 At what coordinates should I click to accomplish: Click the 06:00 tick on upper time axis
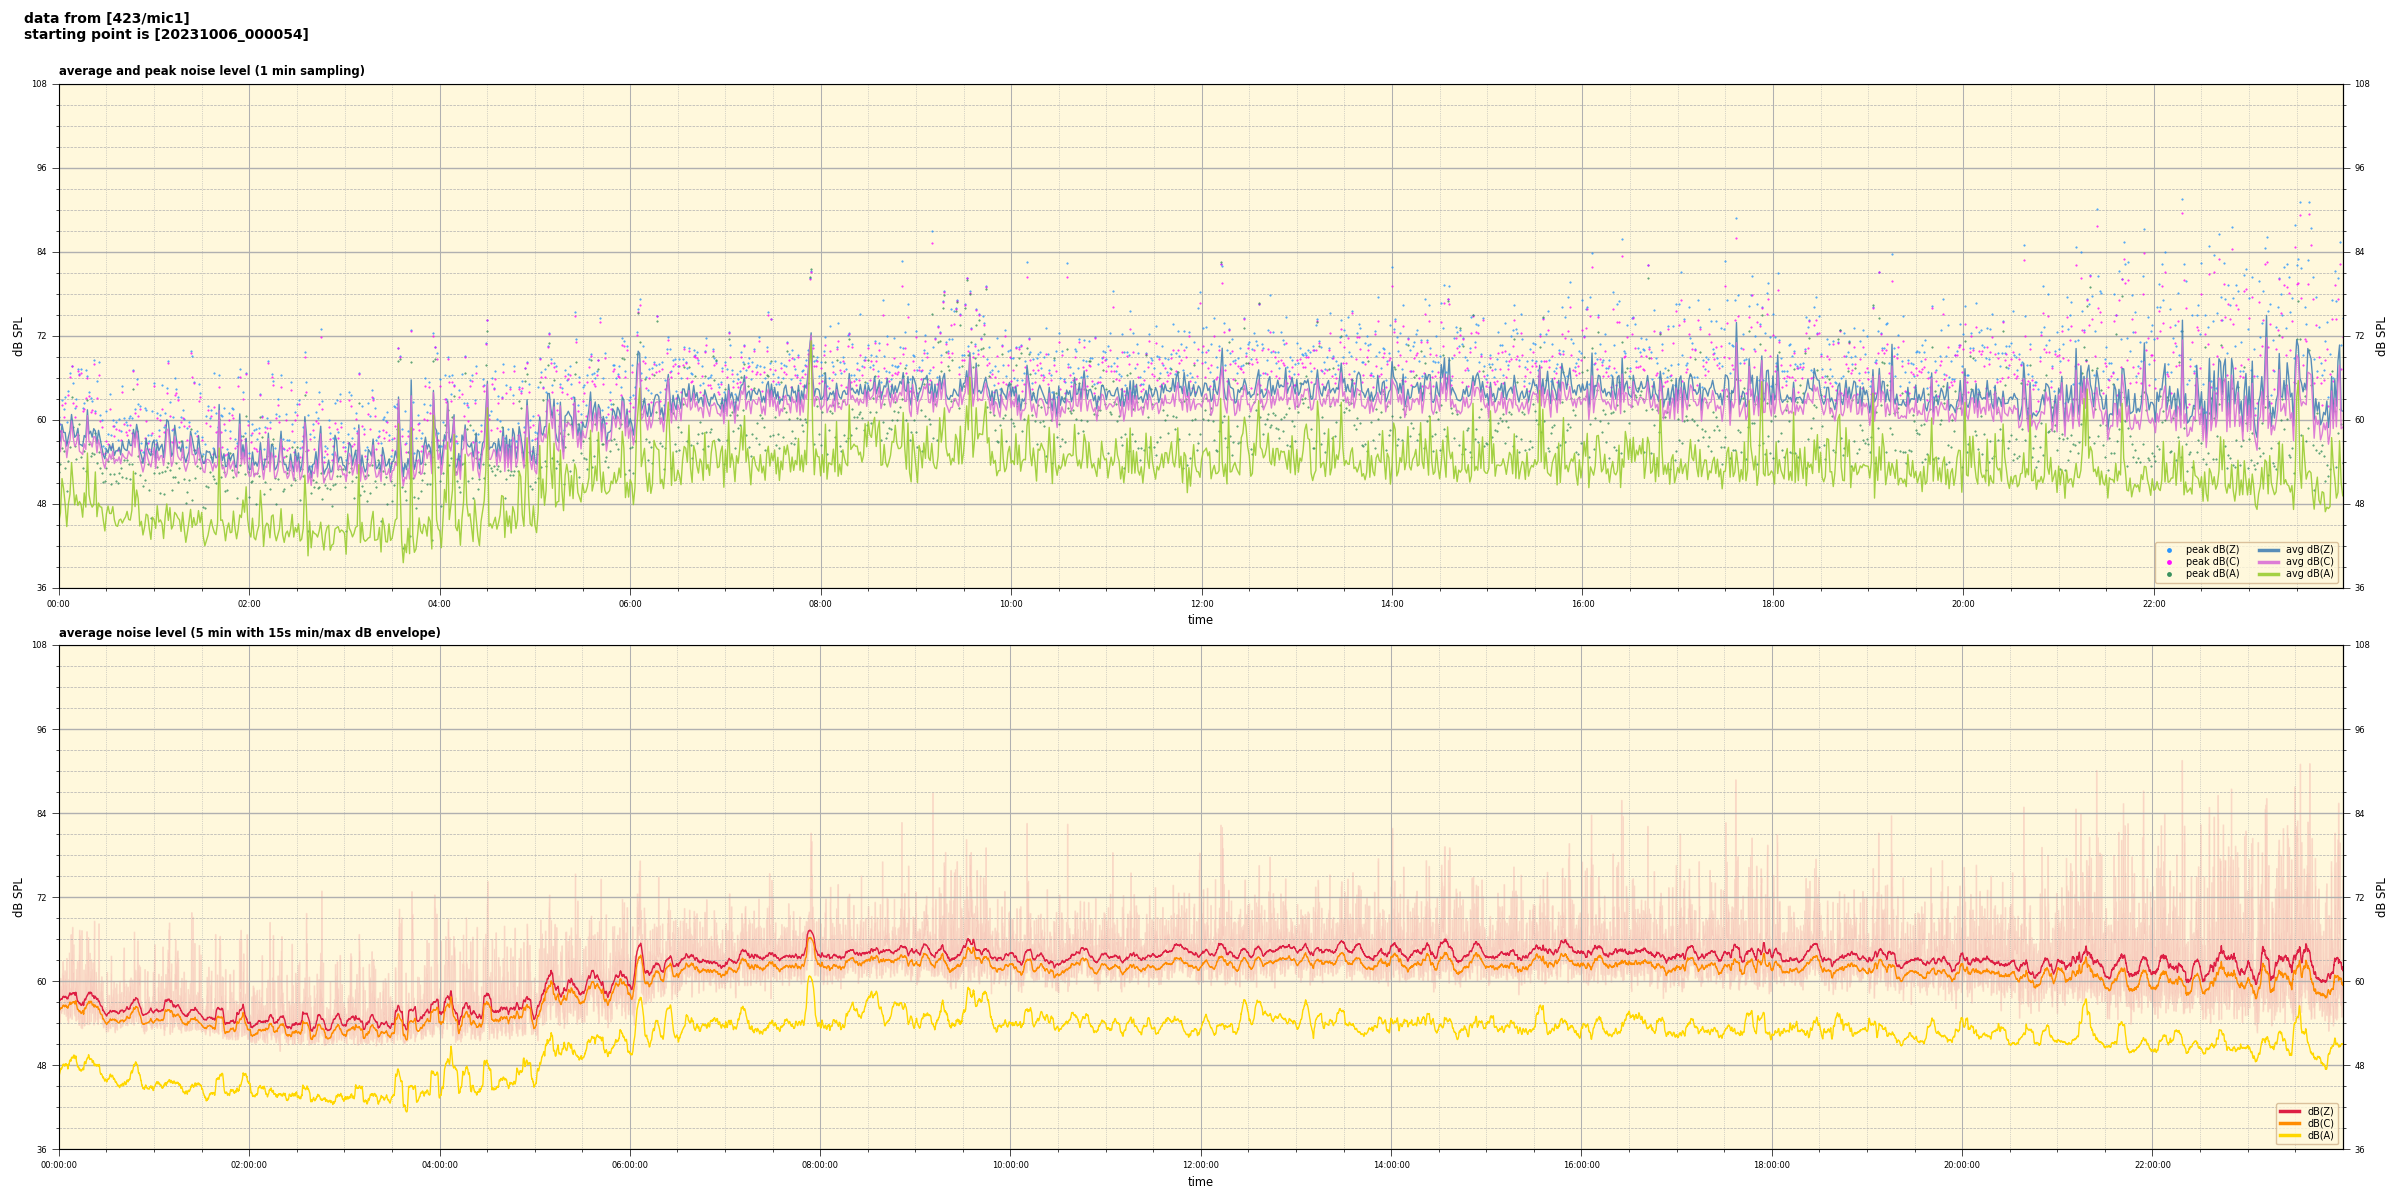[x=630, y=604]
